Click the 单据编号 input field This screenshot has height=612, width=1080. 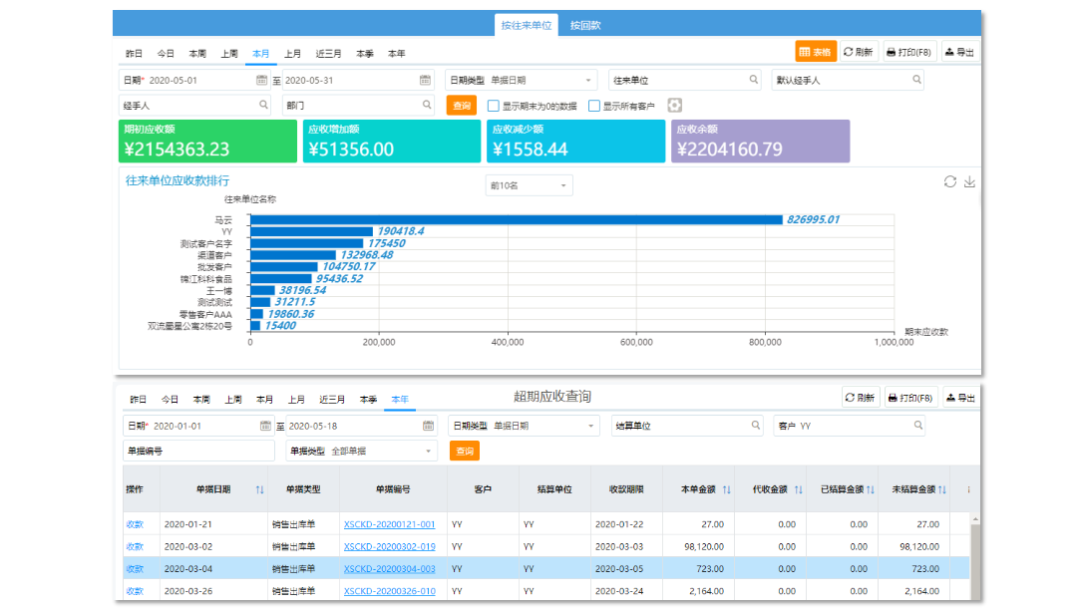click(200, 452)
